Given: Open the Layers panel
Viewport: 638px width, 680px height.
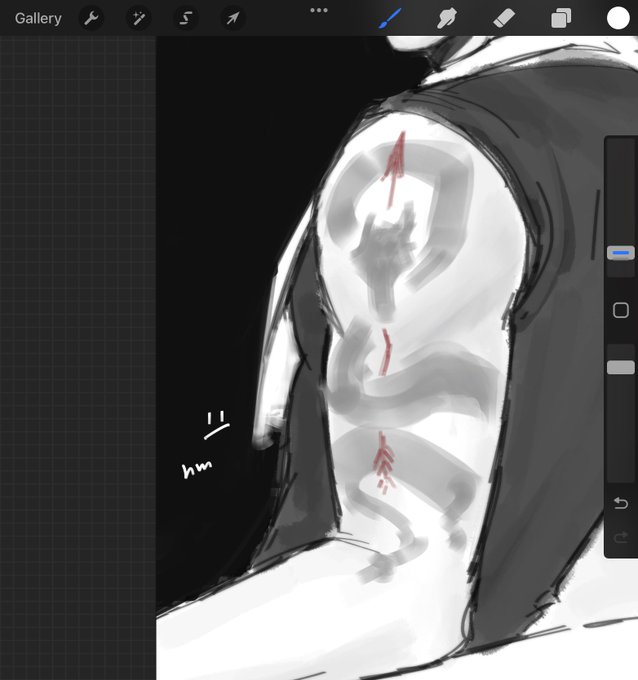Looking at the screenshot, I should pyautogui.click(x=561, y=19).
